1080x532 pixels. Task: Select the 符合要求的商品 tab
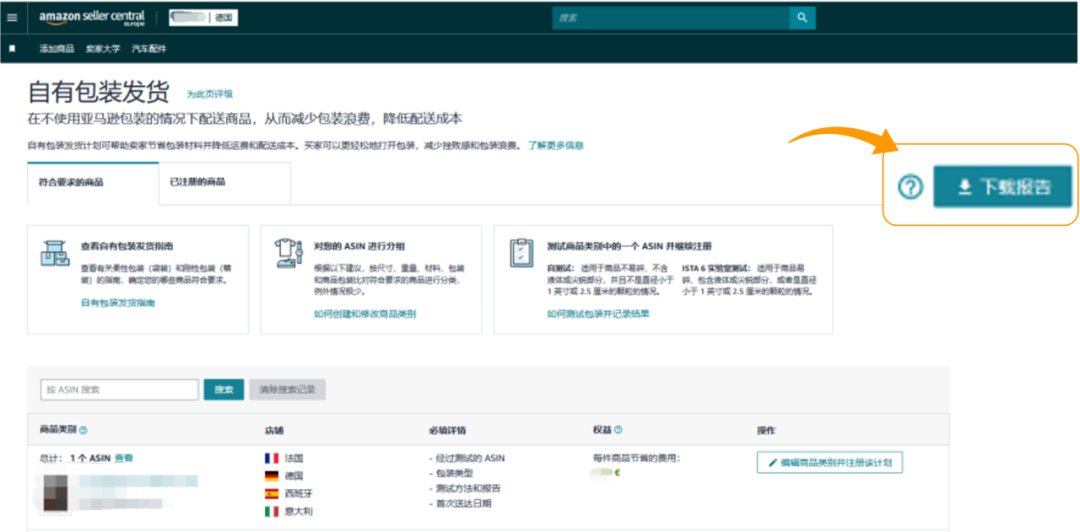[93, 183]
